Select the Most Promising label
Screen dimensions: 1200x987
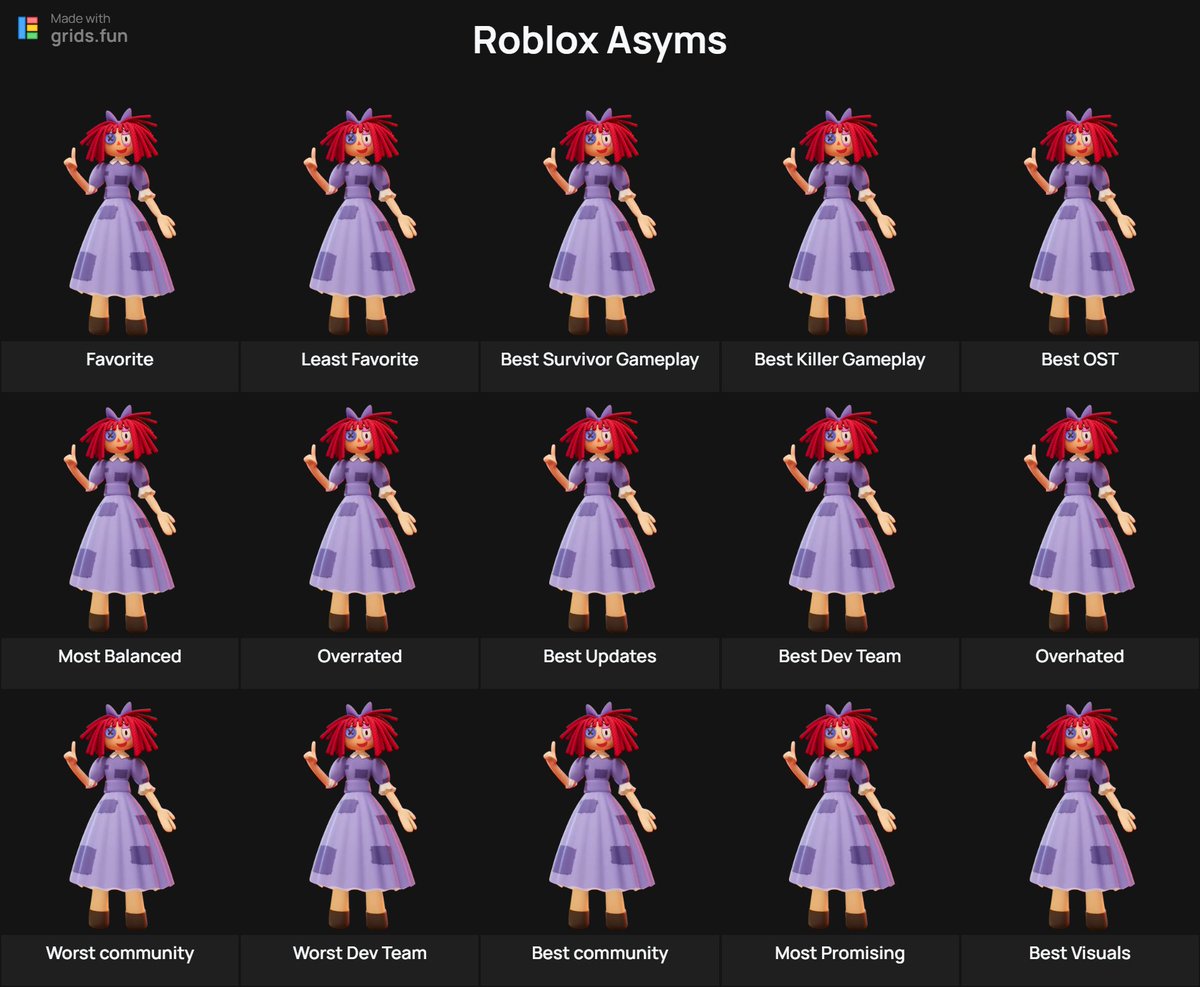pyautogui.click(x=840, y=953)
